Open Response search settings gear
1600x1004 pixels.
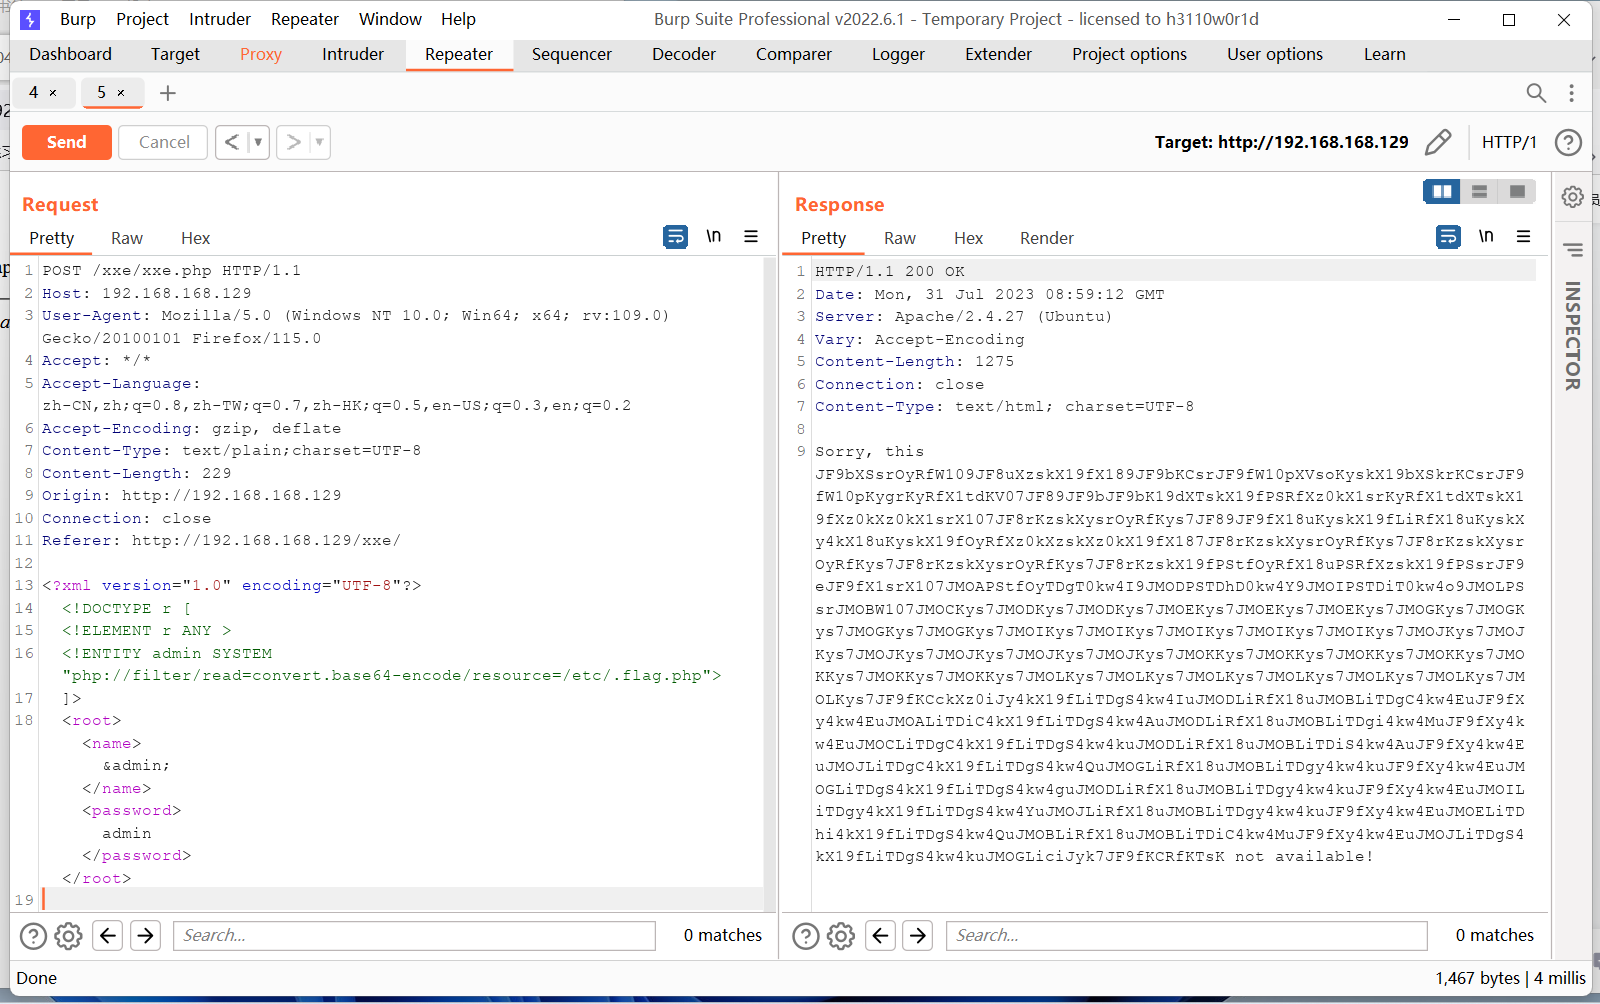(x=841, y=936)
